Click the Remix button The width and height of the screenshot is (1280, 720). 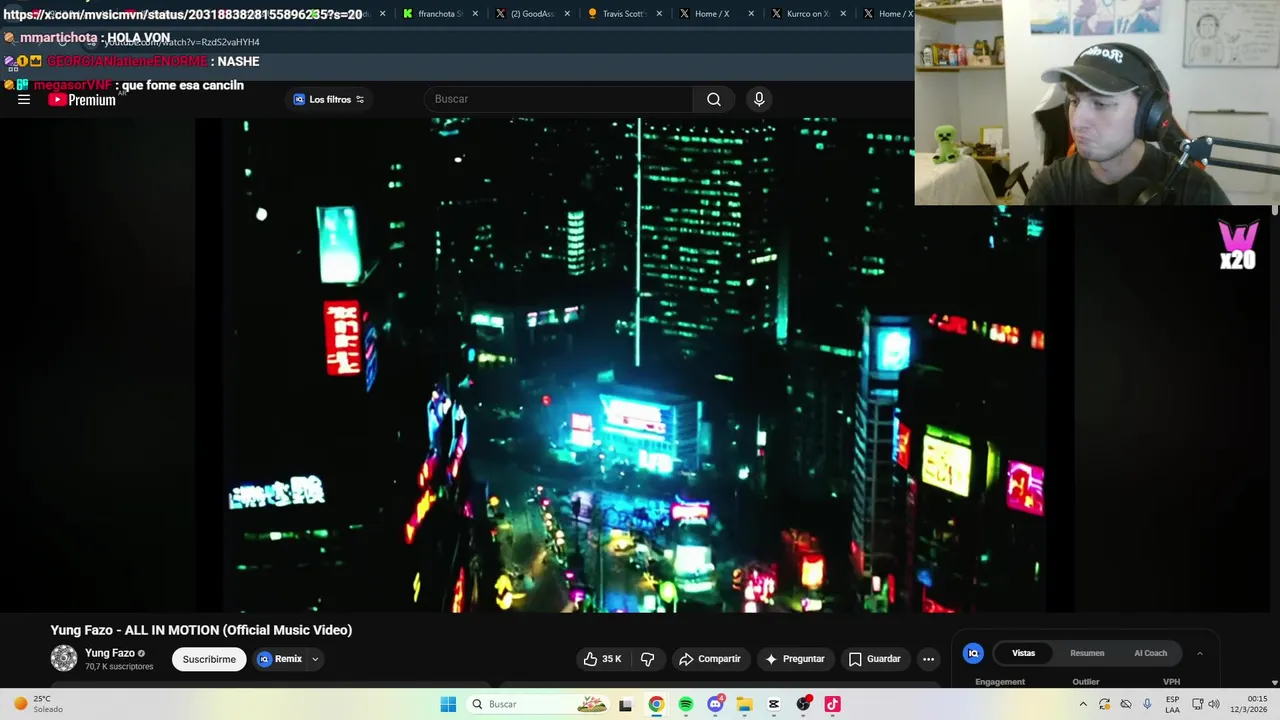point(280,659)
